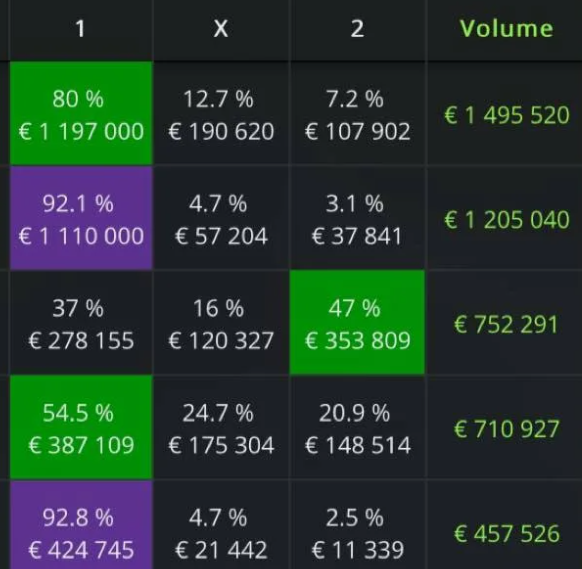
Task: Select green 54.5 % cell
Action: (81, 427)
